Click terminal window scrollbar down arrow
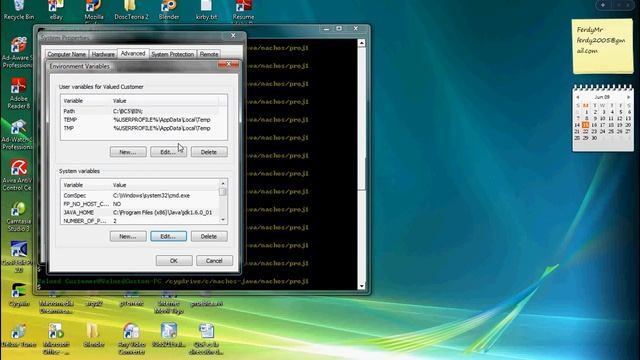The image size is (640, 360). coord(361,286)
